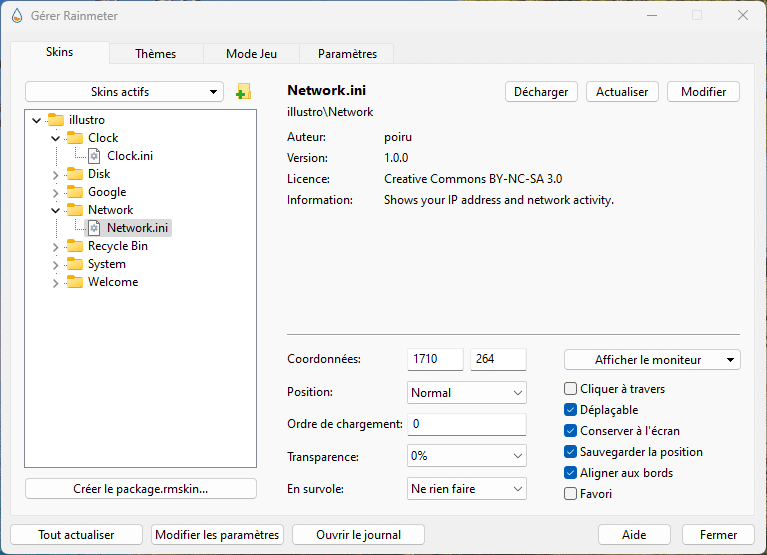Select the System folder icon

[75, 264]
